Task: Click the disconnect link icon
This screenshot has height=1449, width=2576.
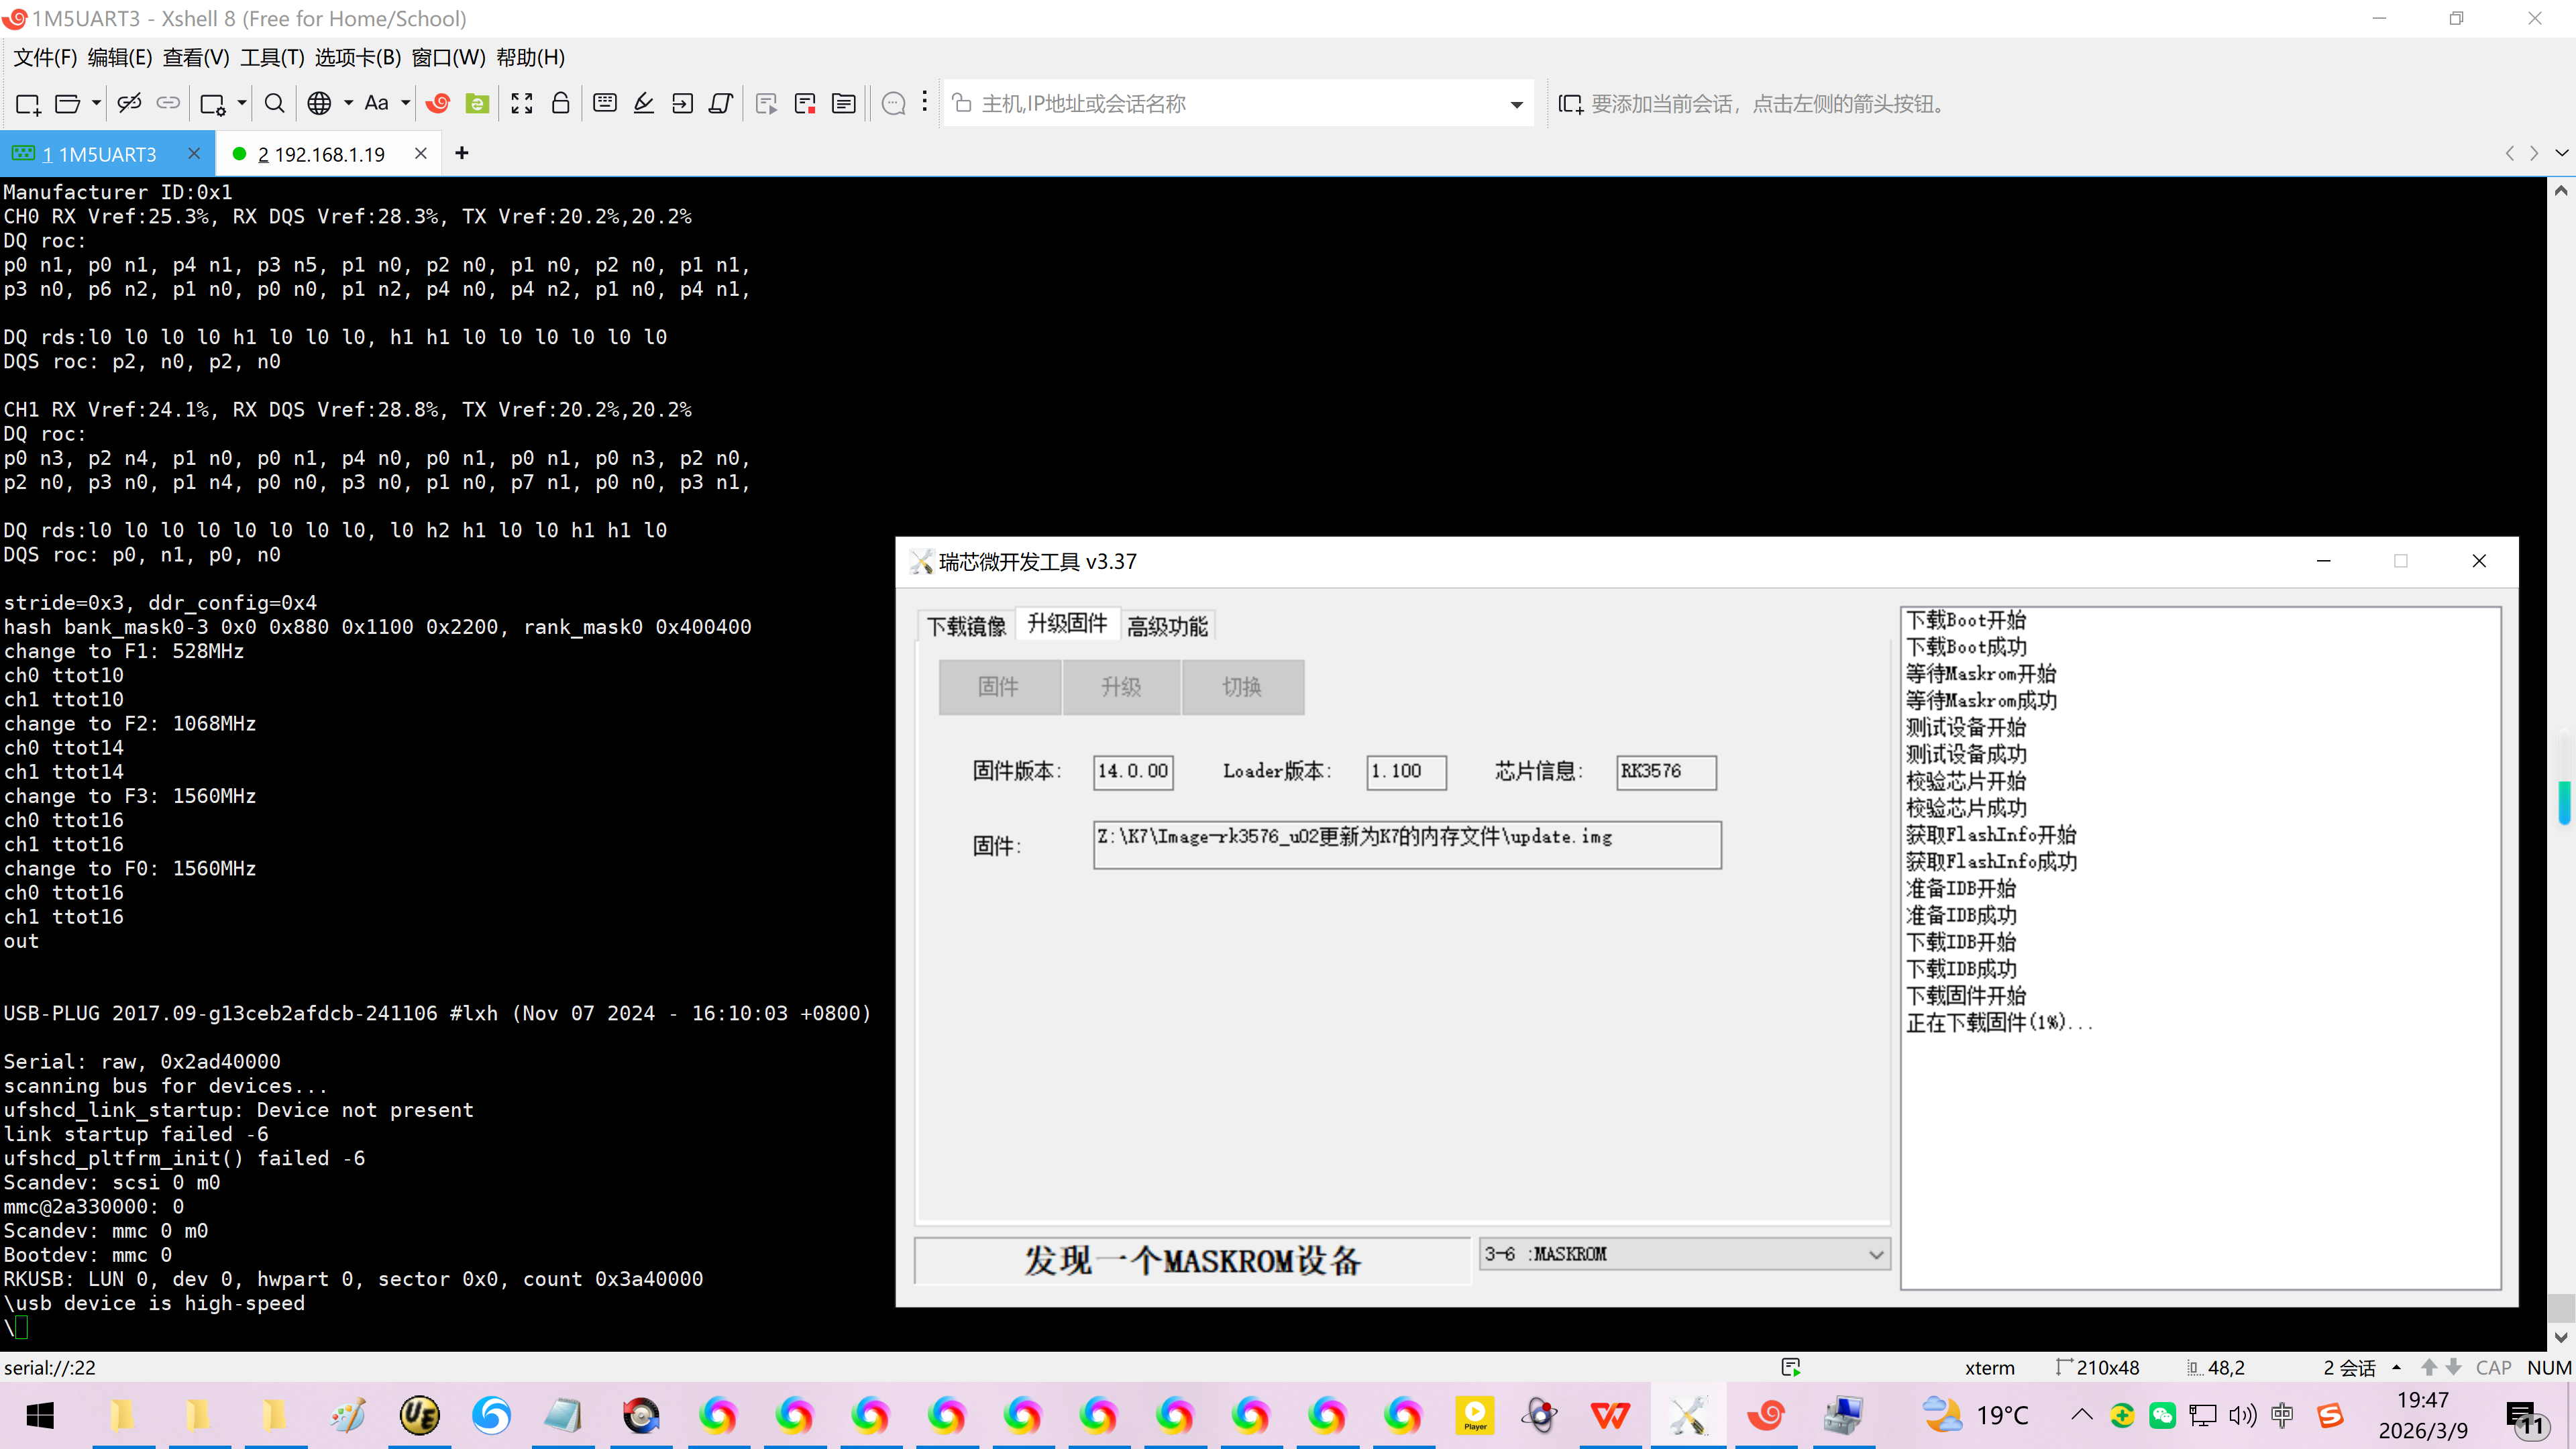Action: pos(129,103)
